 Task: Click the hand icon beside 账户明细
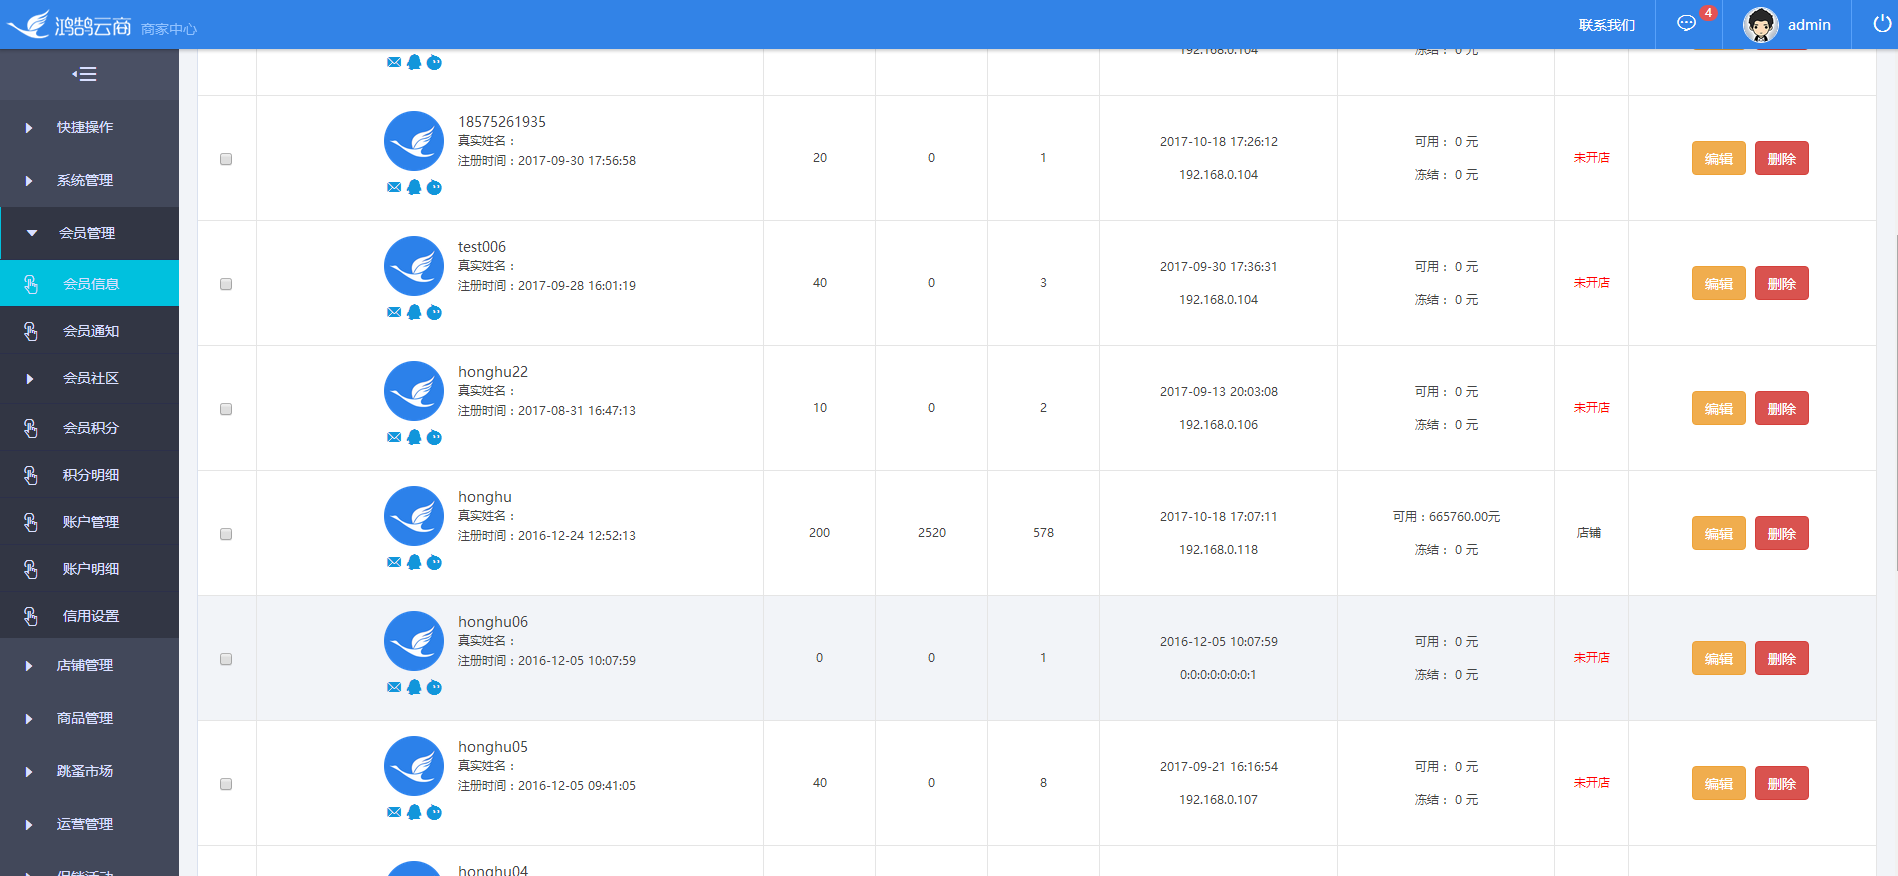pyautogui.click(x=31, y=569)
